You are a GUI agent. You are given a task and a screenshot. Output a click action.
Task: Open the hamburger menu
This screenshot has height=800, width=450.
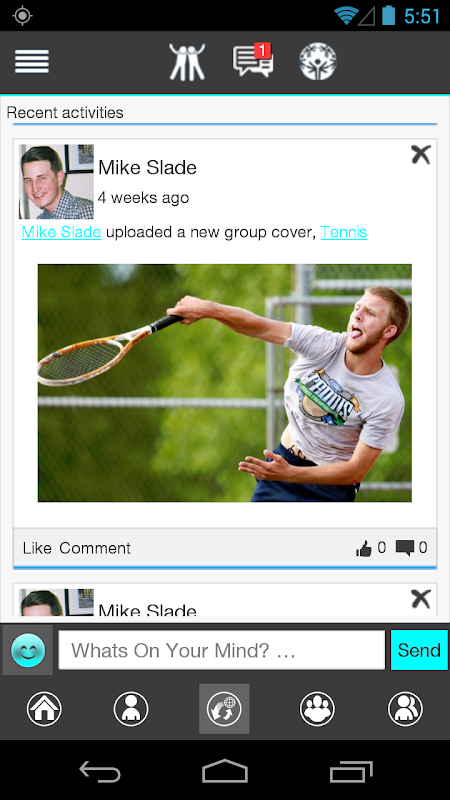tap(32, 62)
